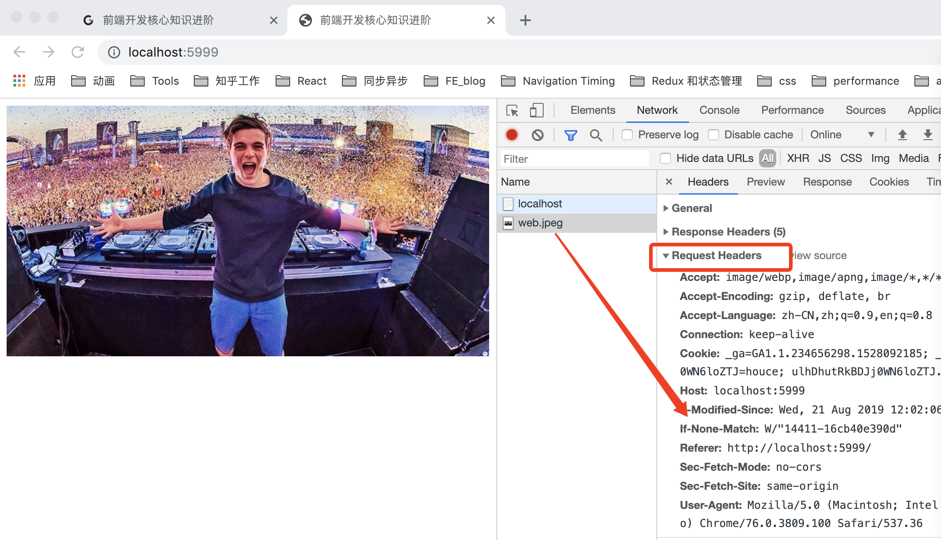Click the If-None-Match header value
This screenshot has width=941, height=540.
(x=833, y=429)
